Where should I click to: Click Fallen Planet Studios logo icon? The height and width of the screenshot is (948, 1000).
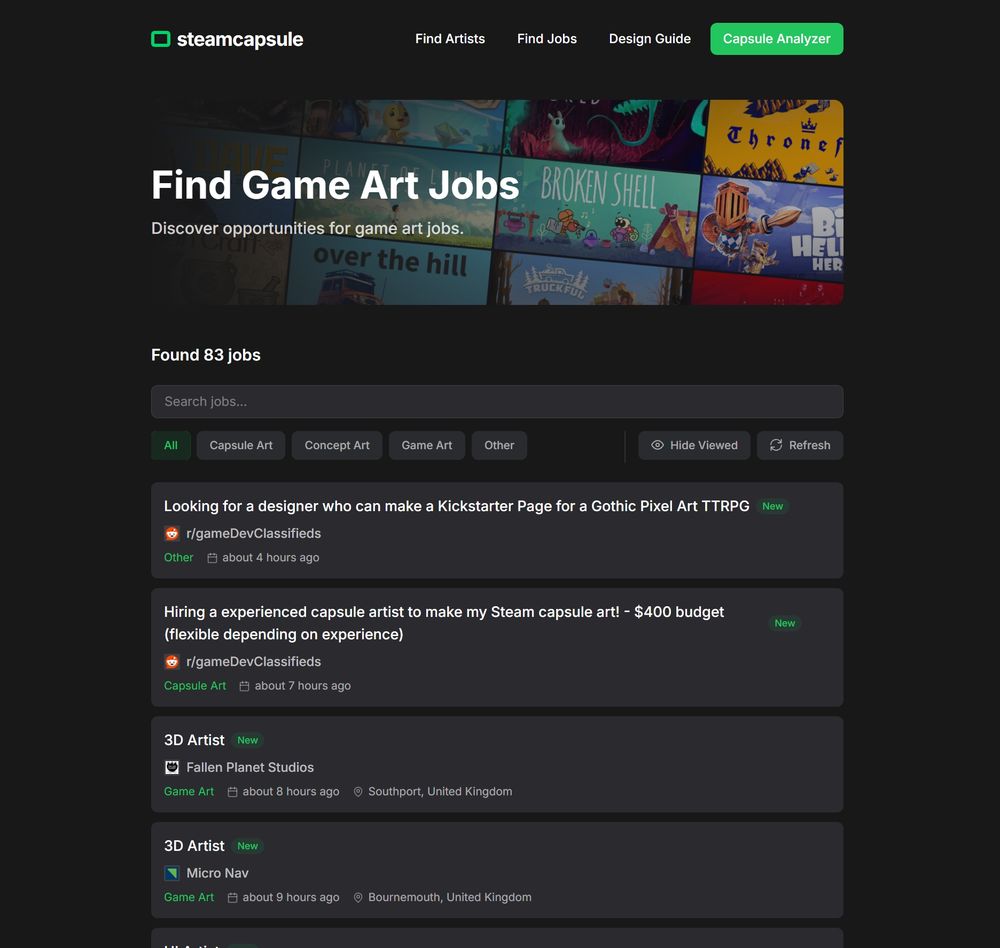pos(172,767)
